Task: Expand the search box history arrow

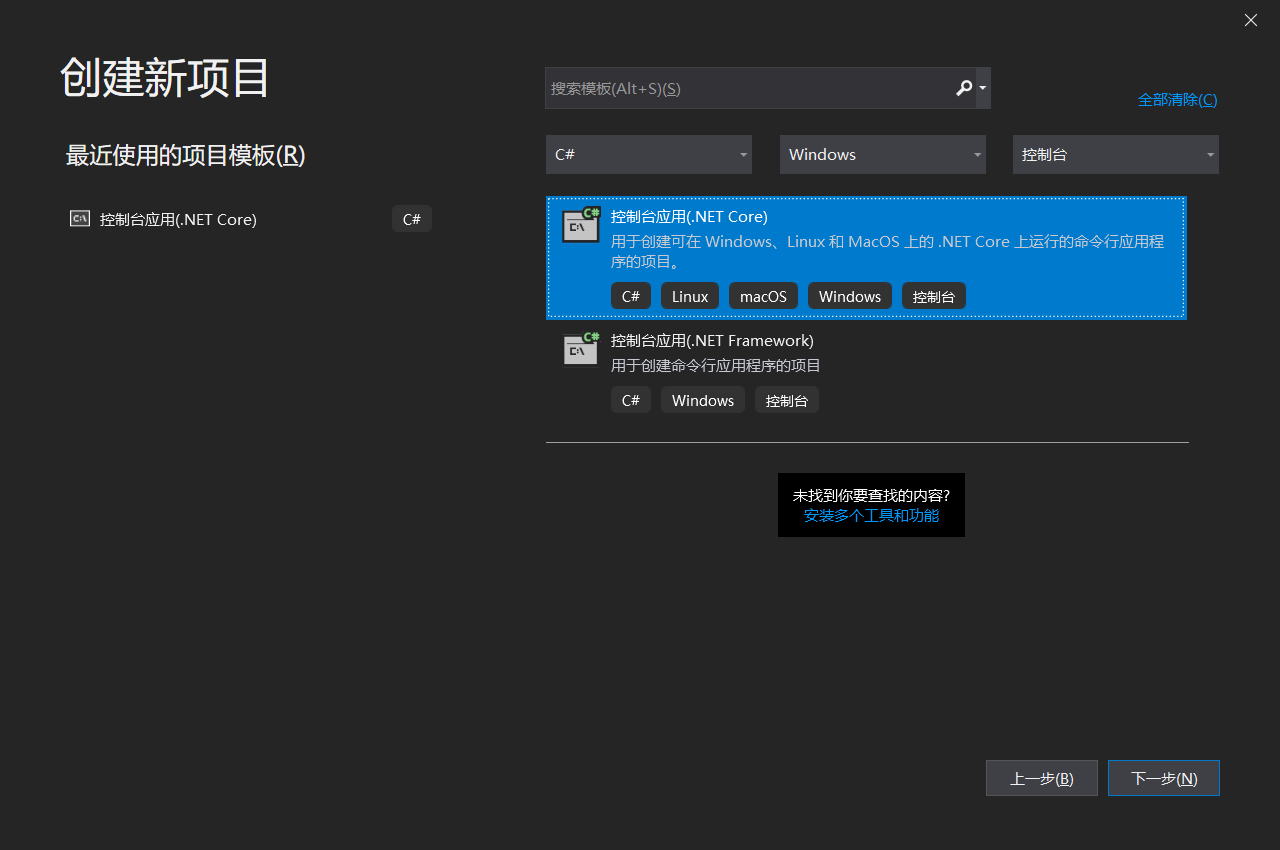Action: pyautogui.click(x=981, y=88)
